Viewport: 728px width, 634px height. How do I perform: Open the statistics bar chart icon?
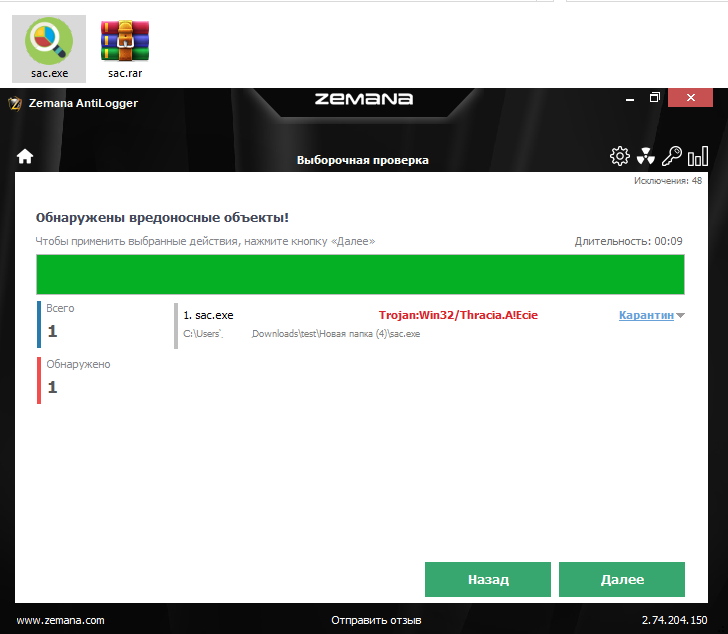pyautogui.click(x=697, y=156)
